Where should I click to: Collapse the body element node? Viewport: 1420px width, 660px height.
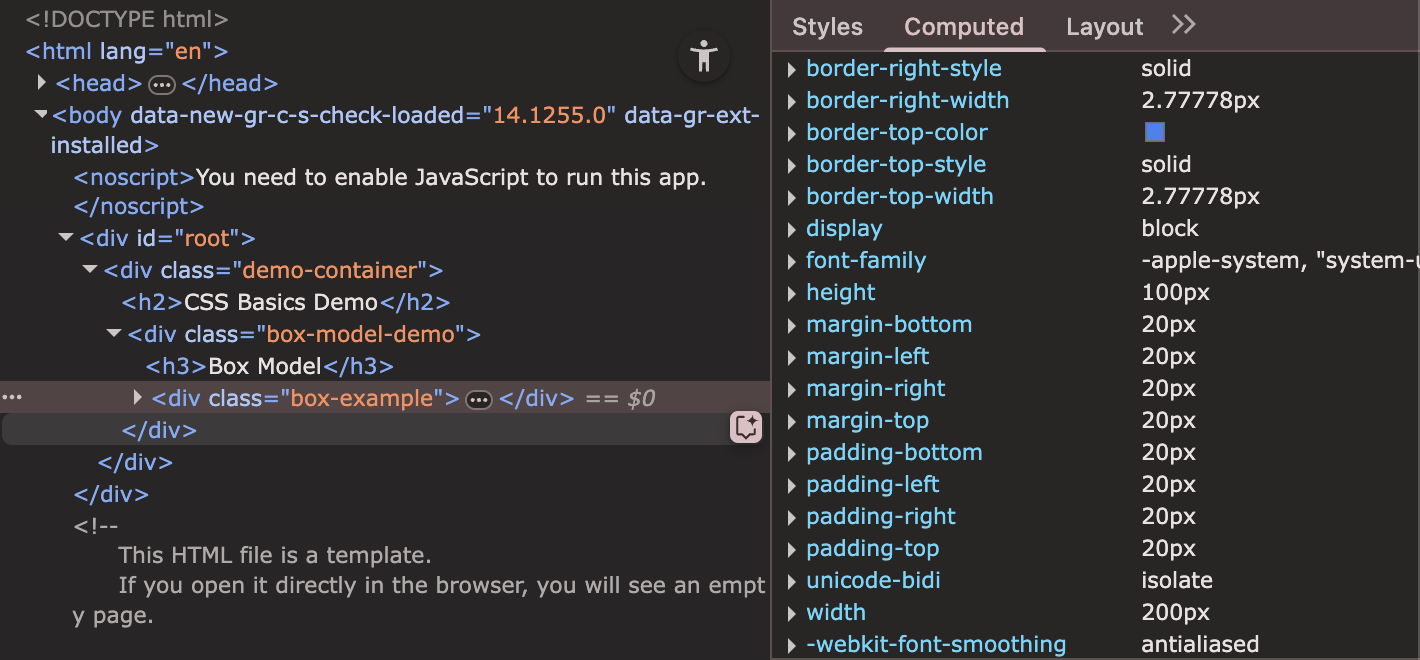41,115
